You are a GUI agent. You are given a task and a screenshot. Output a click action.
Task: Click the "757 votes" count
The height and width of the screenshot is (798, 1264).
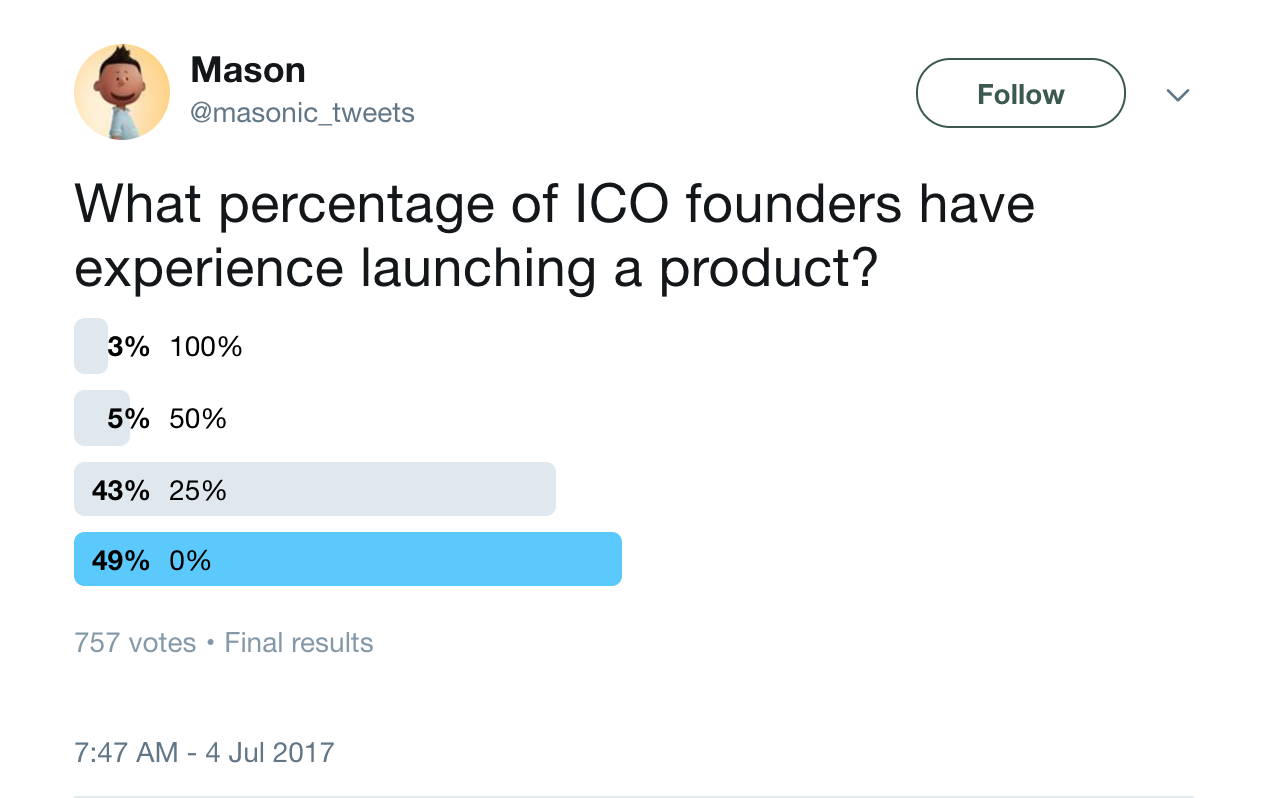coord(135,642)
